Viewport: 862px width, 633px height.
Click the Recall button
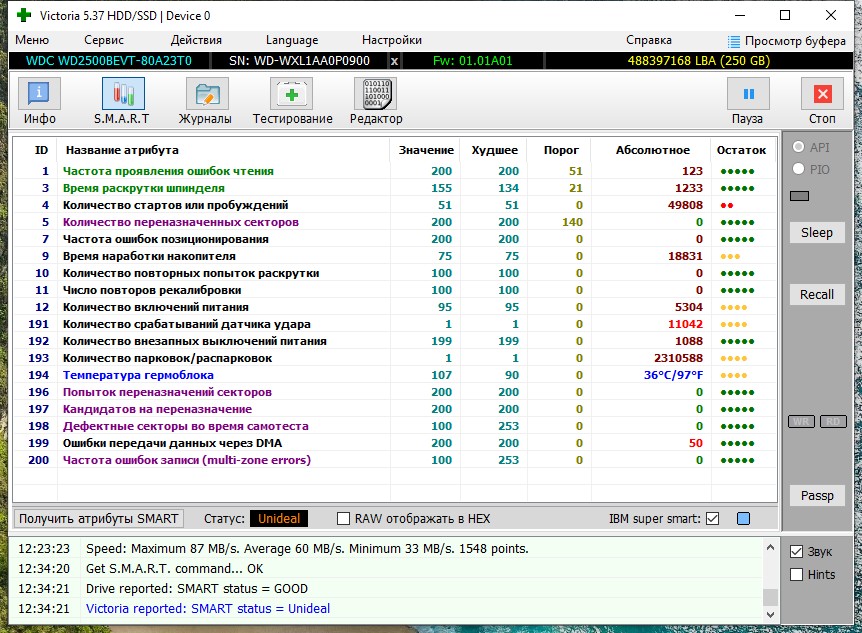click(x=817, y=295)
